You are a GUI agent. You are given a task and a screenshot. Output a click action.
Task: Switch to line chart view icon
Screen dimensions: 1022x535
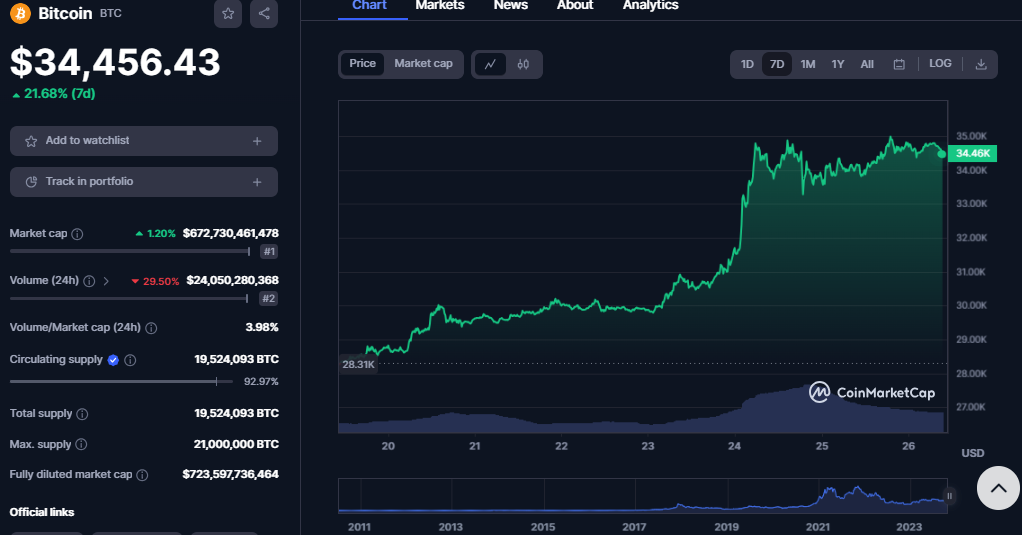tap(490, 64)
